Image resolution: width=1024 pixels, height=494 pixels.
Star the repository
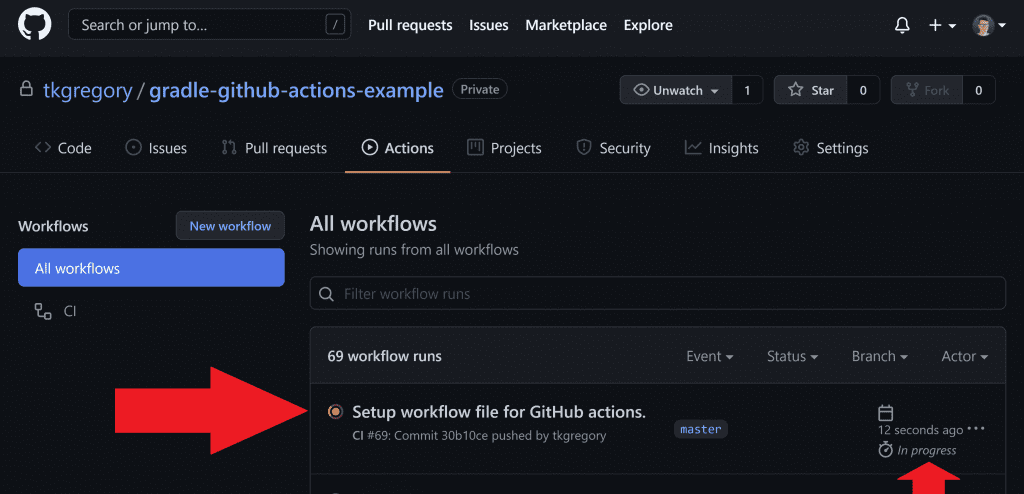[x=811, y=90]
